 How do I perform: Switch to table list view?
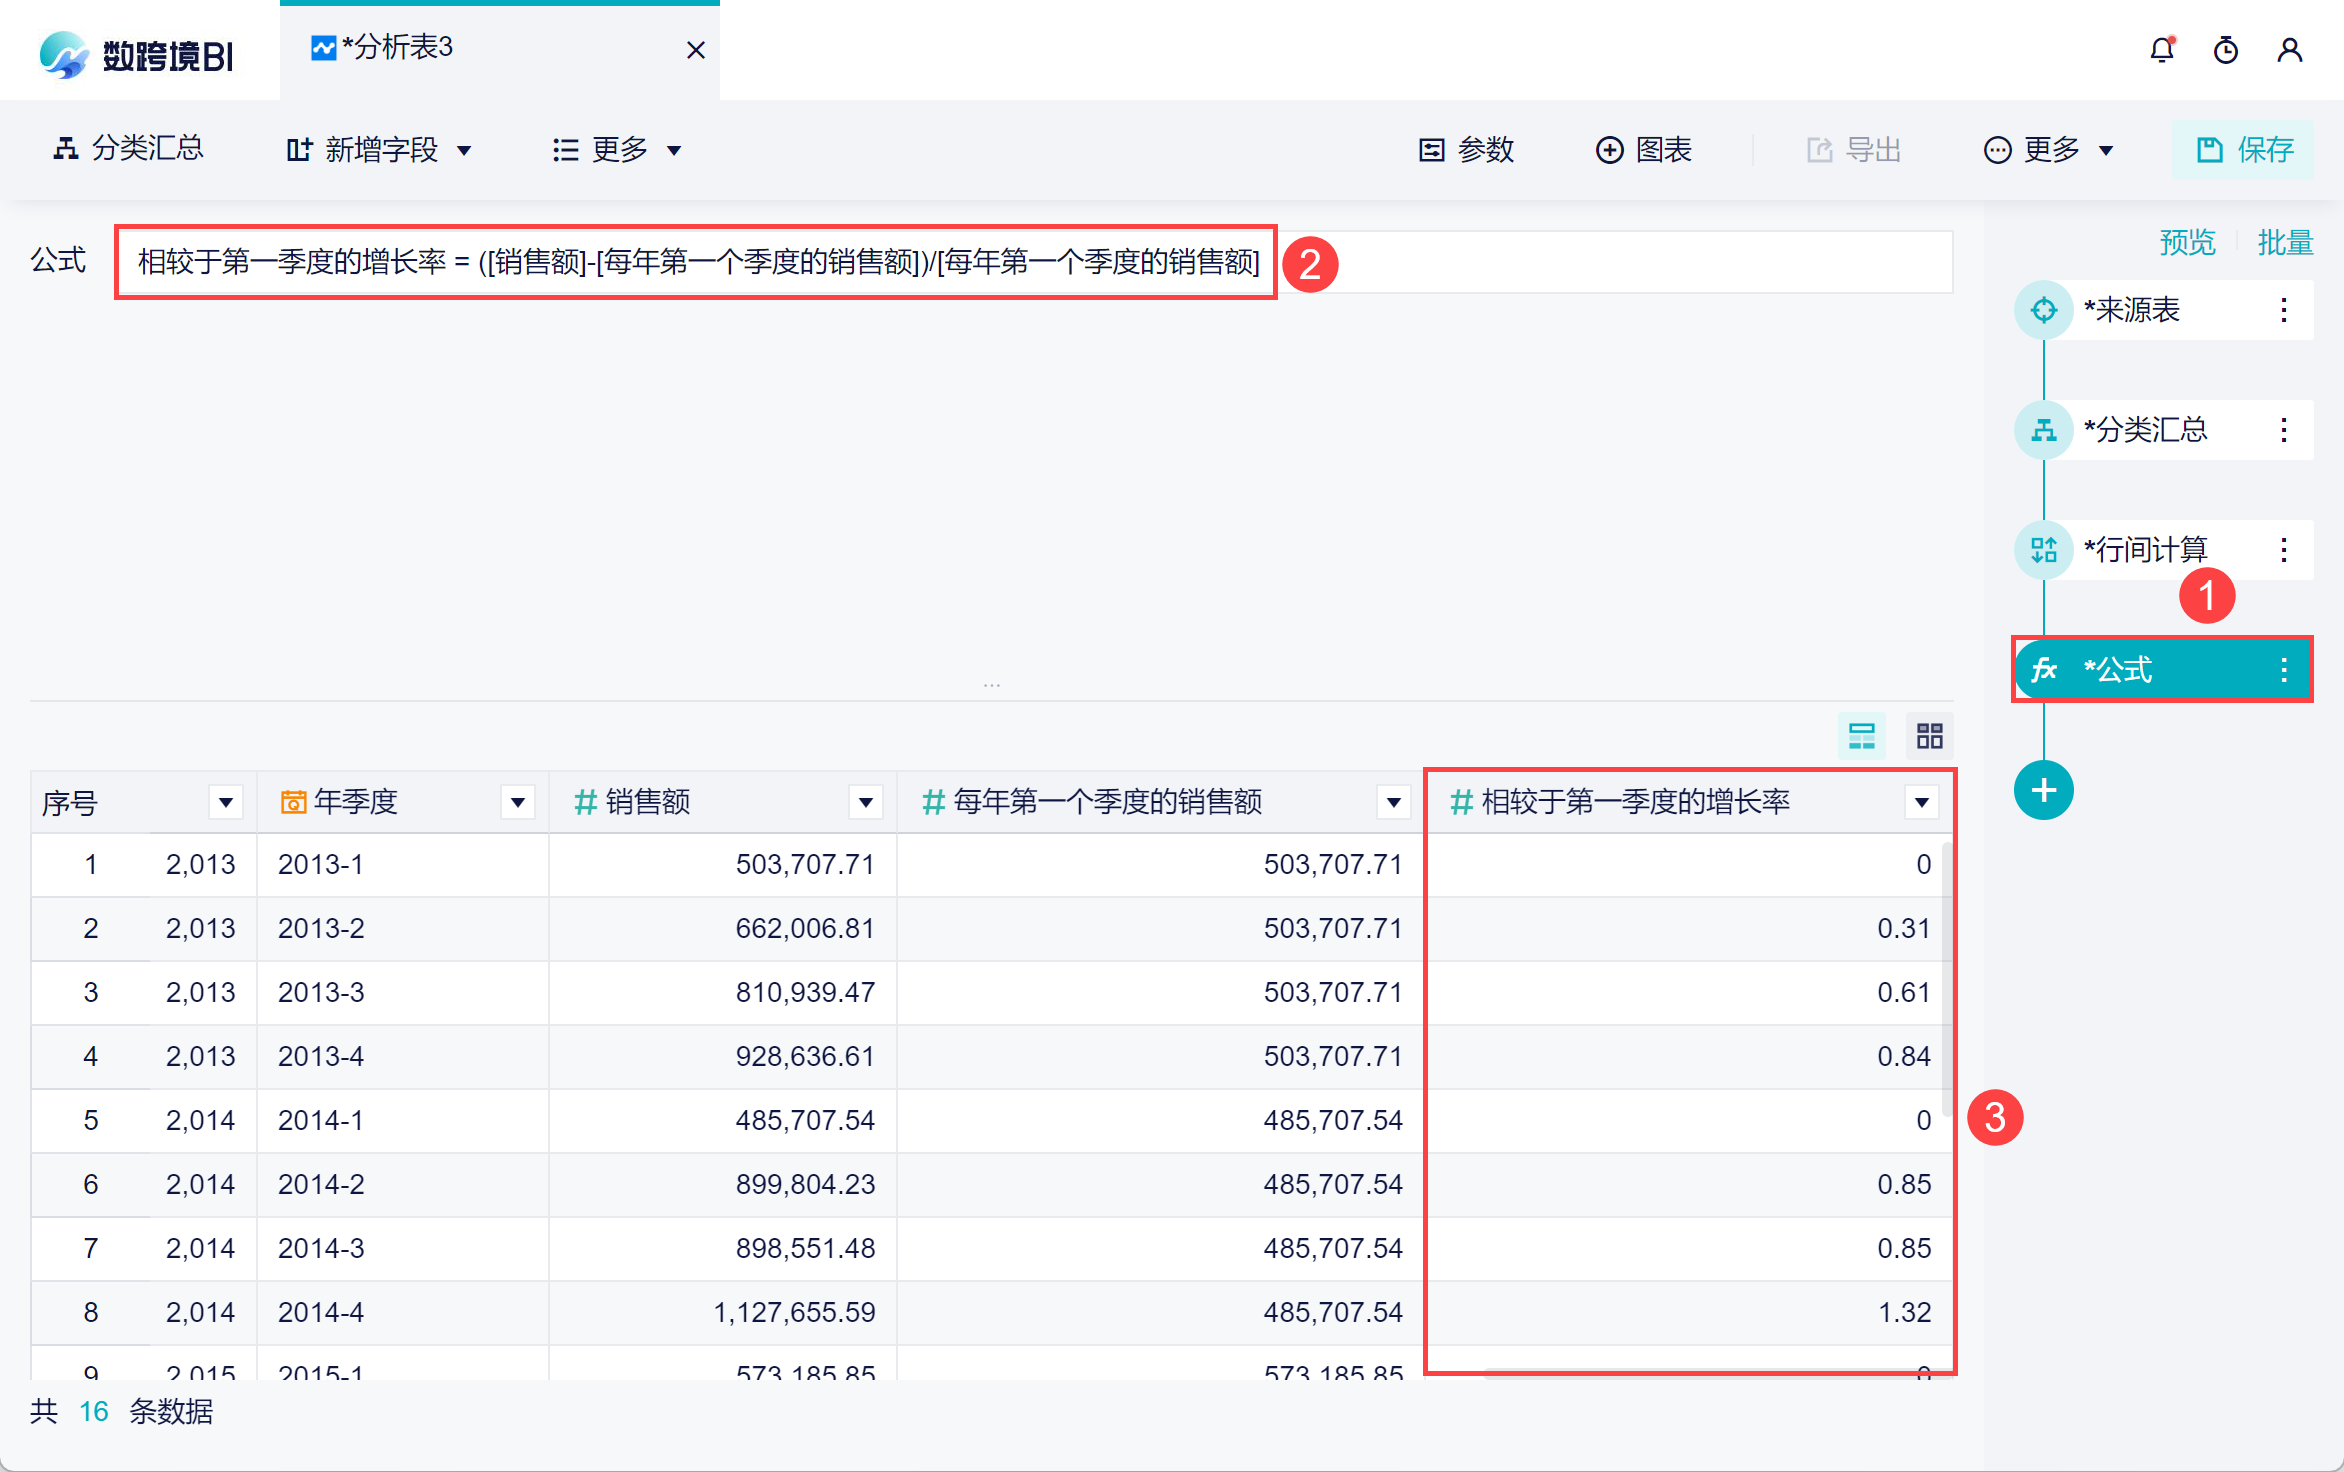coord(1861,737)
